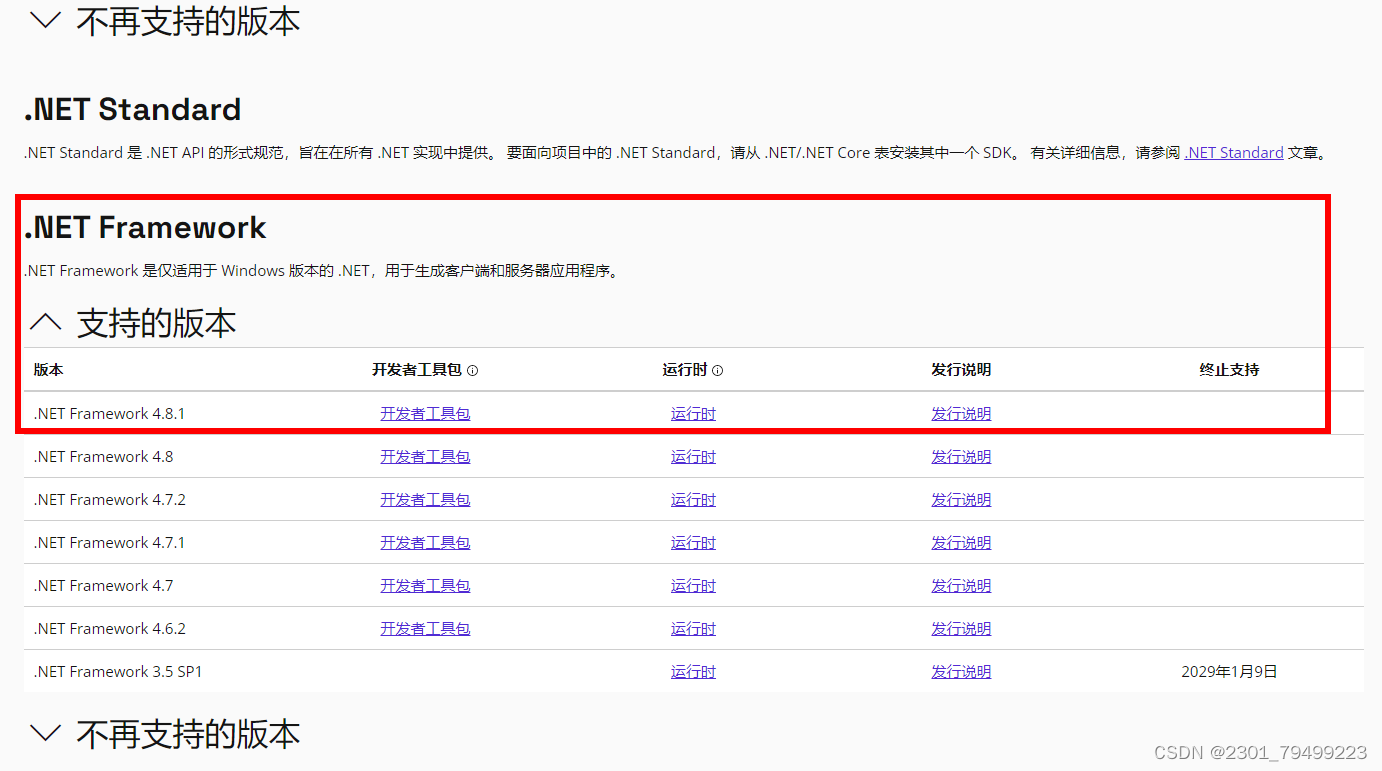Expand top 不再支持的版本 section chevron
The height and width of the screenshot is (771, 1382).
coord(46,21)
